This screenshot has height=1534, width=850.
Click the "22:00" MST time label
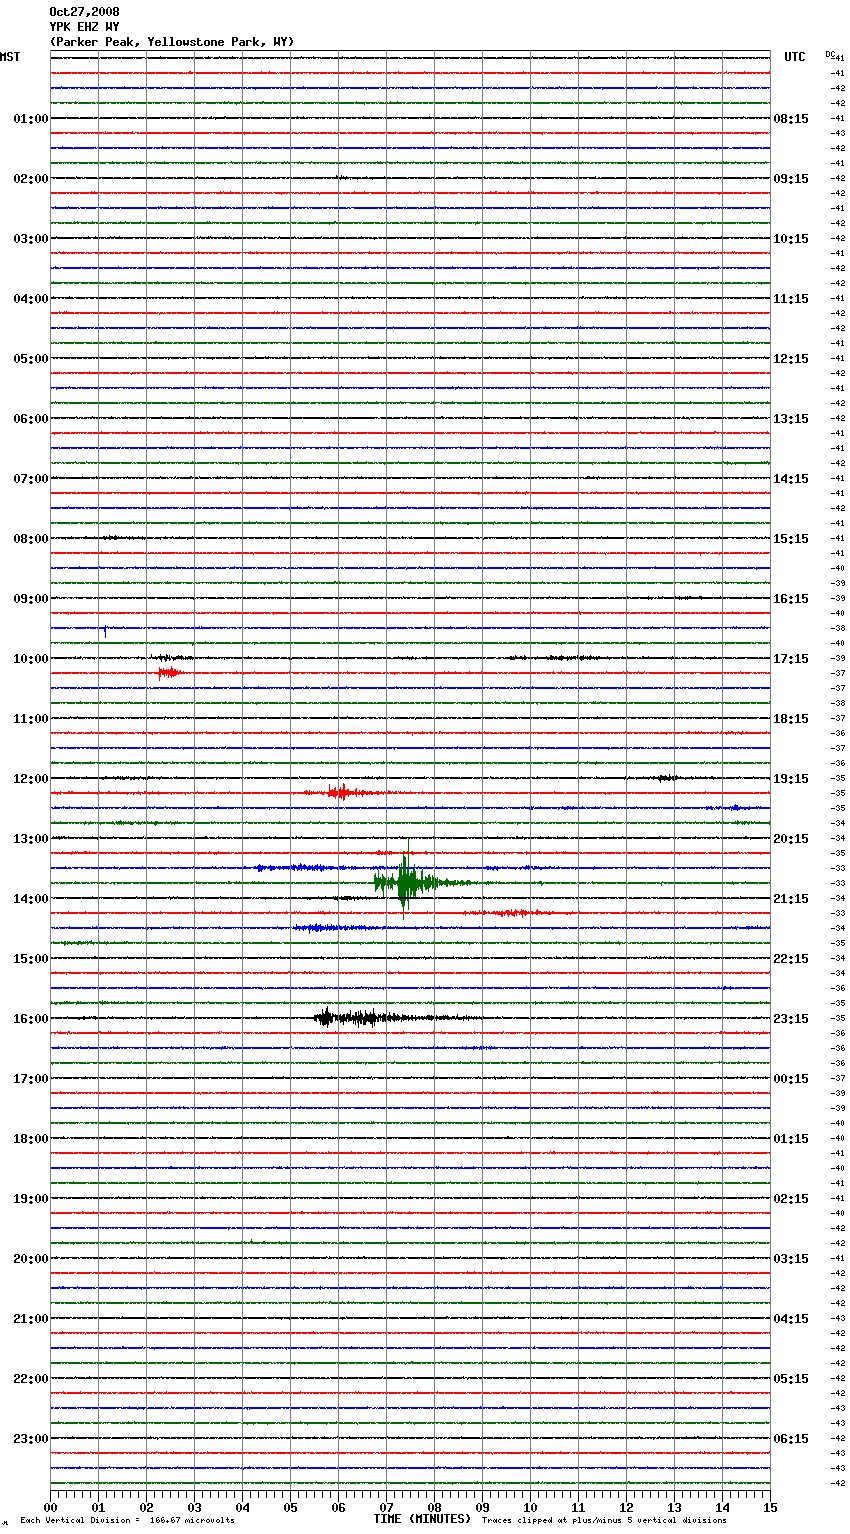tap(31, 1379)
